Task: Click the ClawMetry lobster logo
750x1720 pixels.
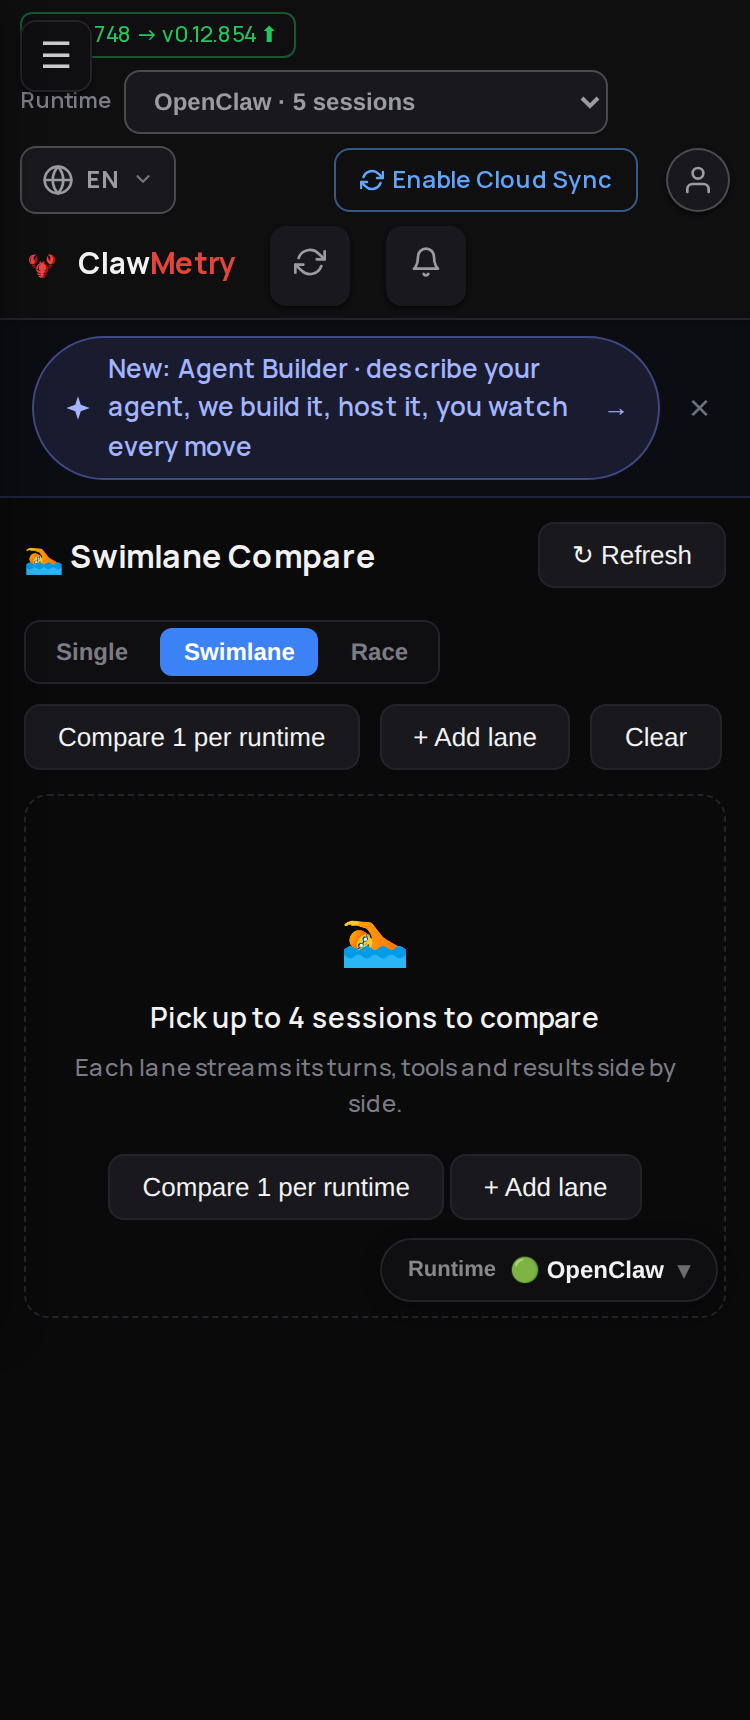Action: click(42, 264)
